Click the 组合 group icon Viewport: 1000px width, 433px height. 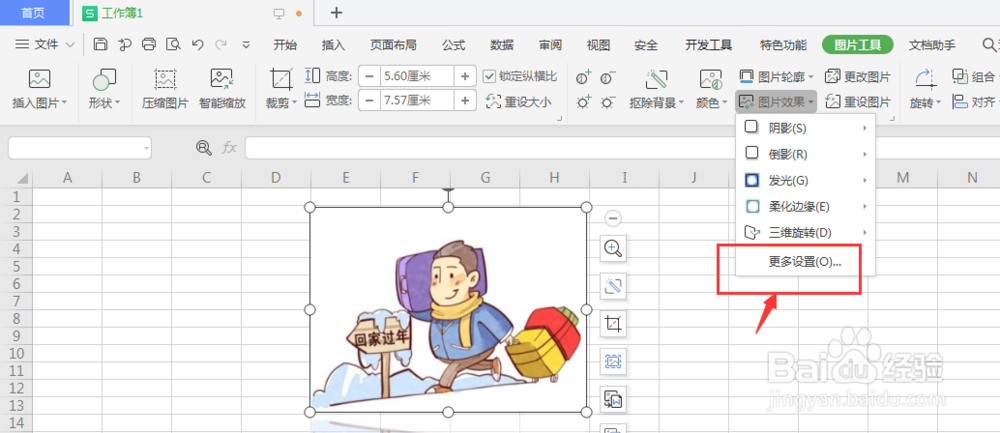959,77
